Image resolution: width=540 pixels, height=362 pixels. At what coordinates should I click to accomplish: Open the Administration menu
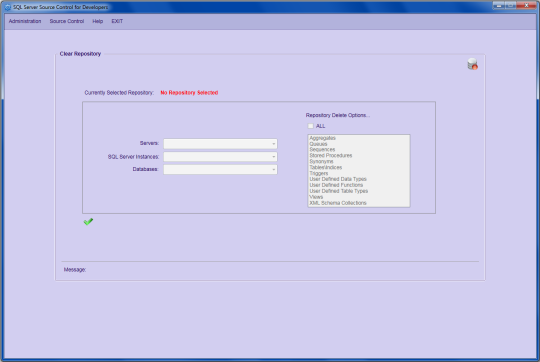[25, 21]
